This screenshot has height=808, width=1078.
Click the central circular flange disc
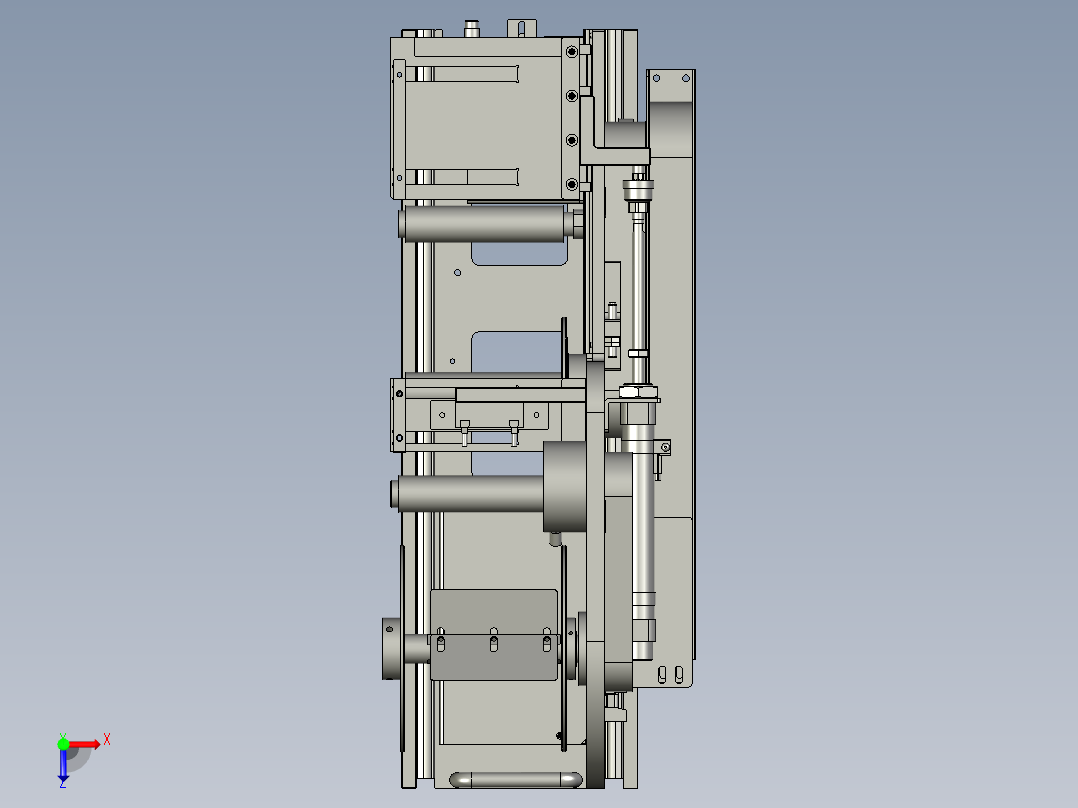pos(563,485)
